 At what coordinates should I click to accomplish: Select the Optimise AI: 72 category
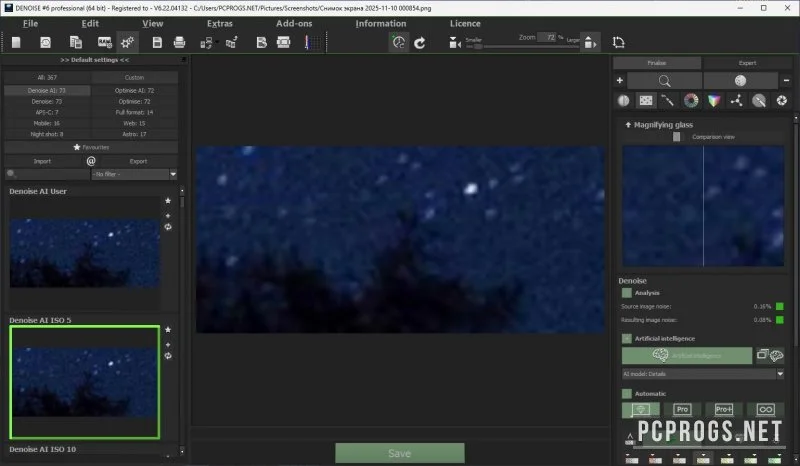point(135,90)
